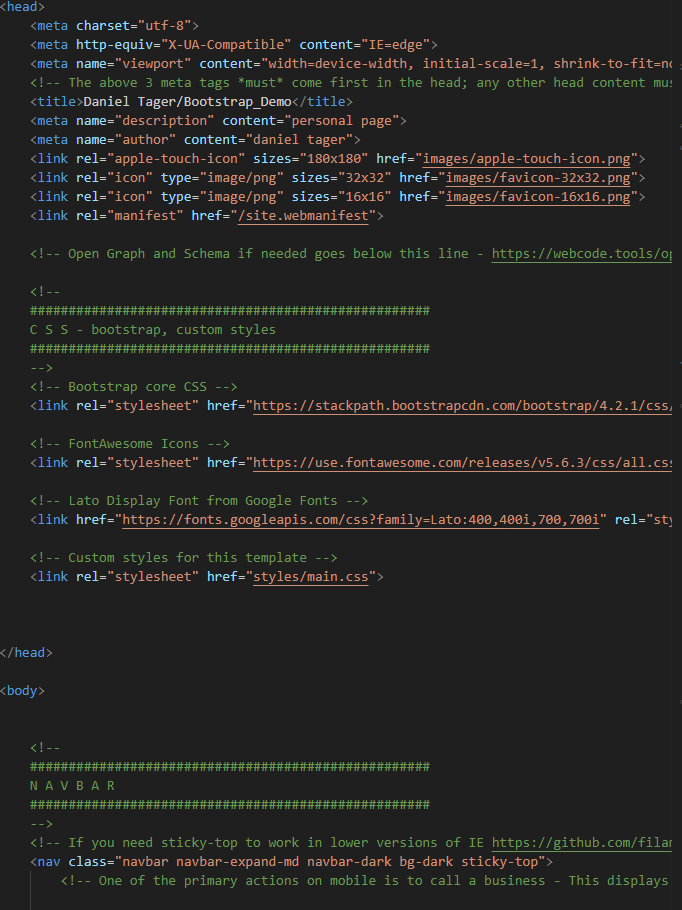
Task: Follow the github.com URL in sticky-top comment
Action: click(x=586, y=843)
